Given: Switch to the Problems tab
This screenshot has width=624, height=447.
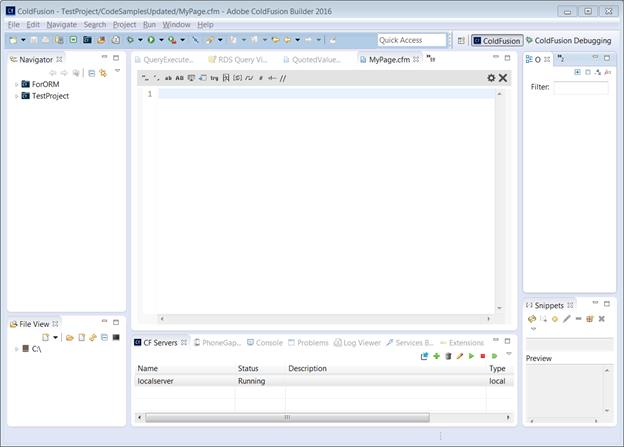Looking at the screenshot, I should coord(308,343).
